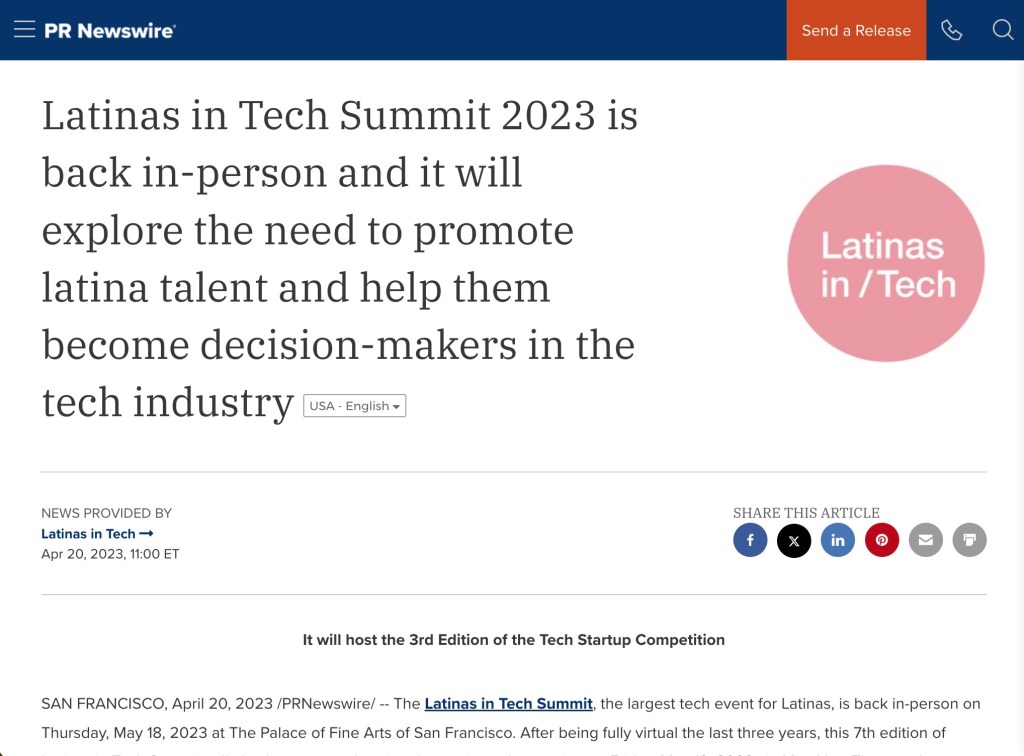The width and height of the screenshot is (1024, 756).
Task: Open search with the magnifier icon
Action: [1002, 30]
